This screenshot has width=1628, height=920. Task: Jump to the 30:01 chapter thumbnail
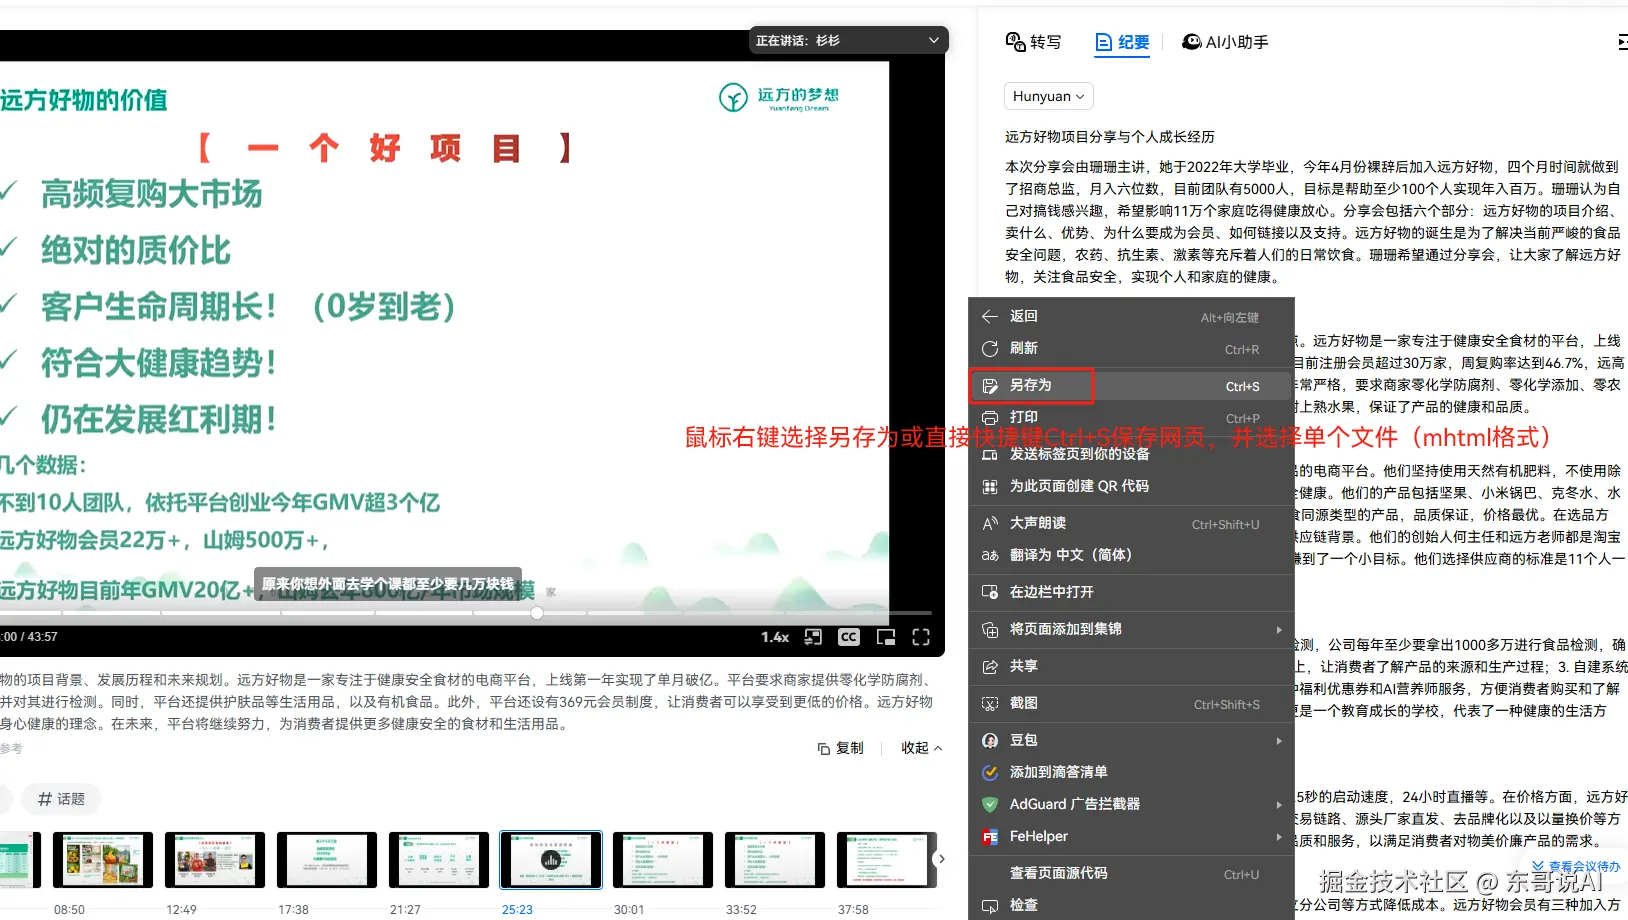663,860
